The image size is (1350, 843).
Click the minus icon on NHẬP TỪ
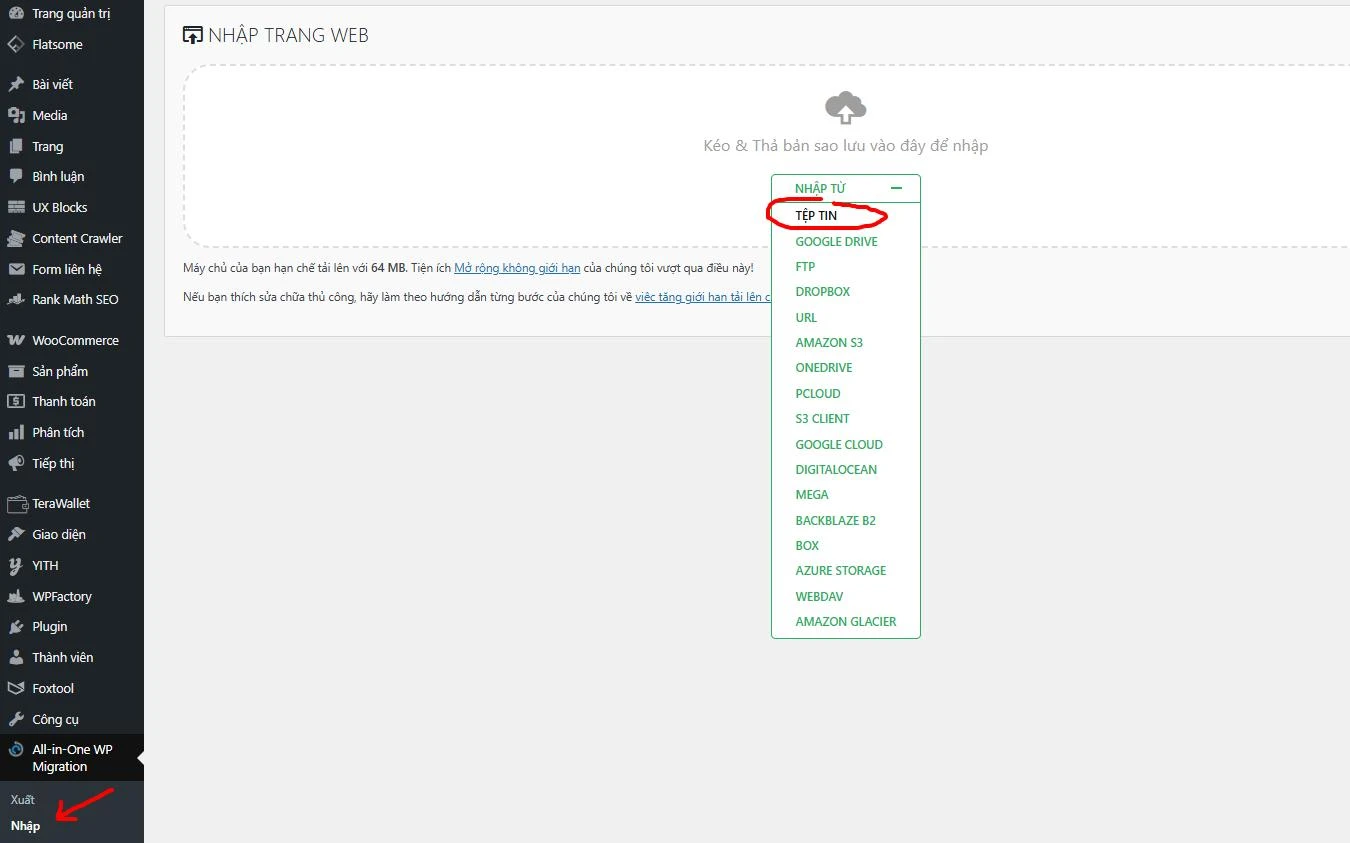click(x=896, y=188)
